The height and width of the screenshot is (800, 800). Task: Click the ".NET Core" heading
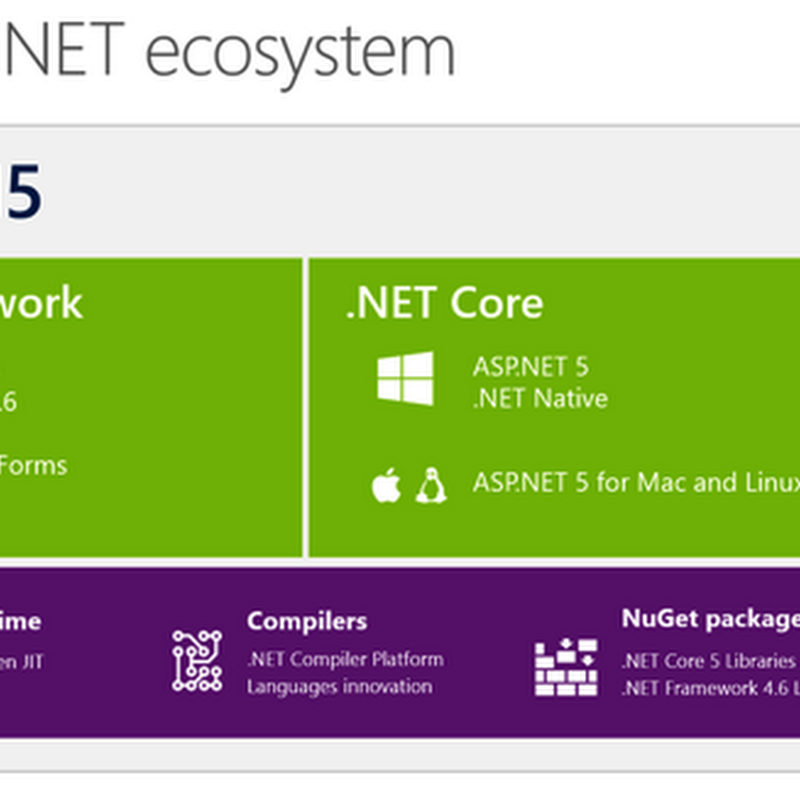click(x=444, y=303)
